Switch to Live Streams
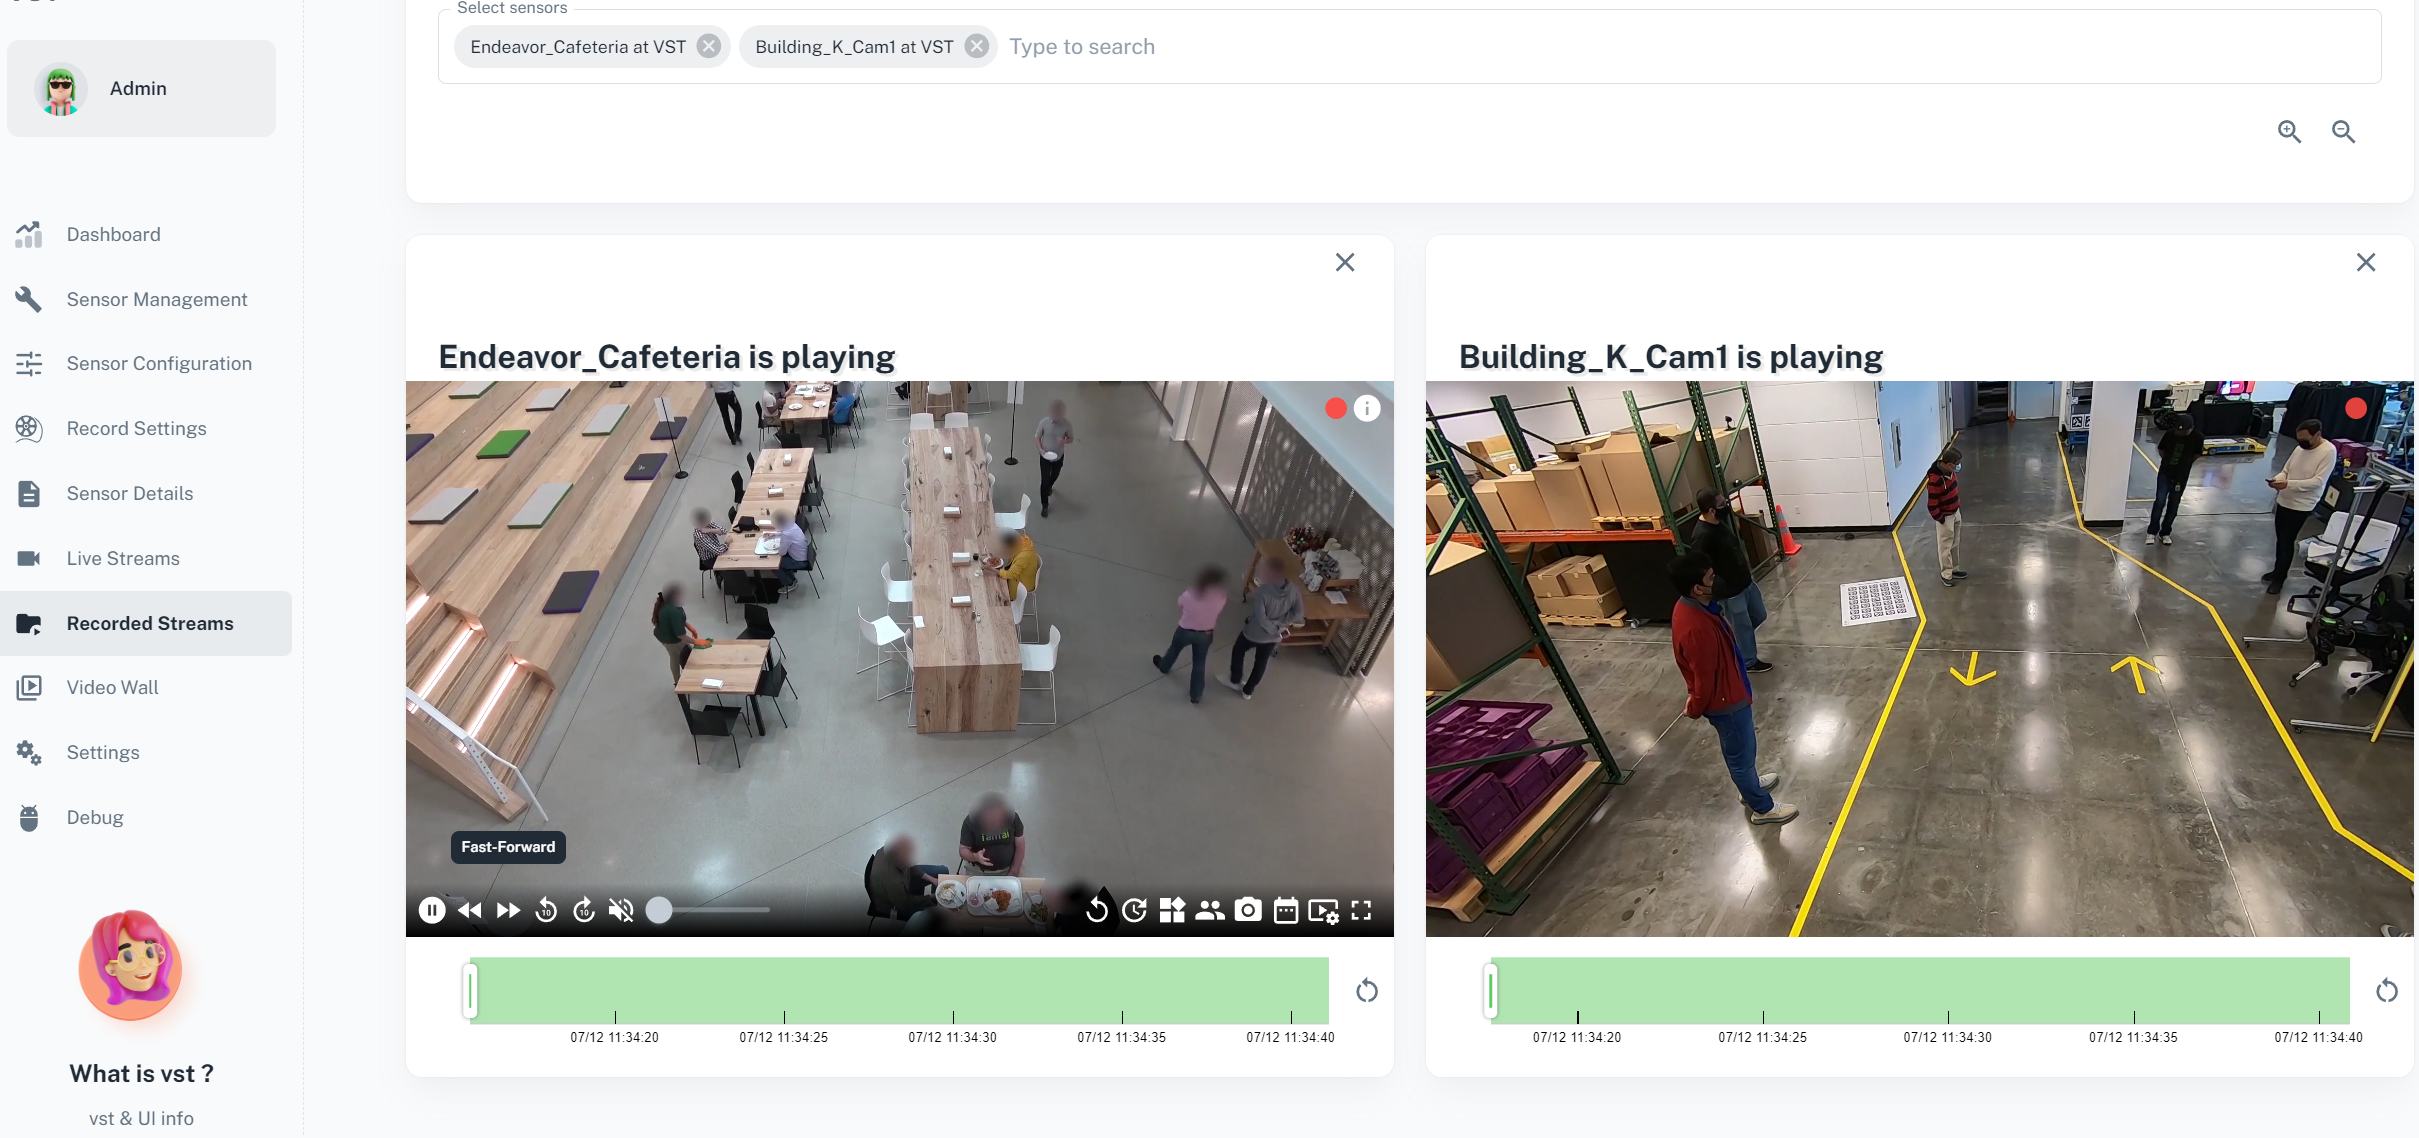 pos(146,558)
